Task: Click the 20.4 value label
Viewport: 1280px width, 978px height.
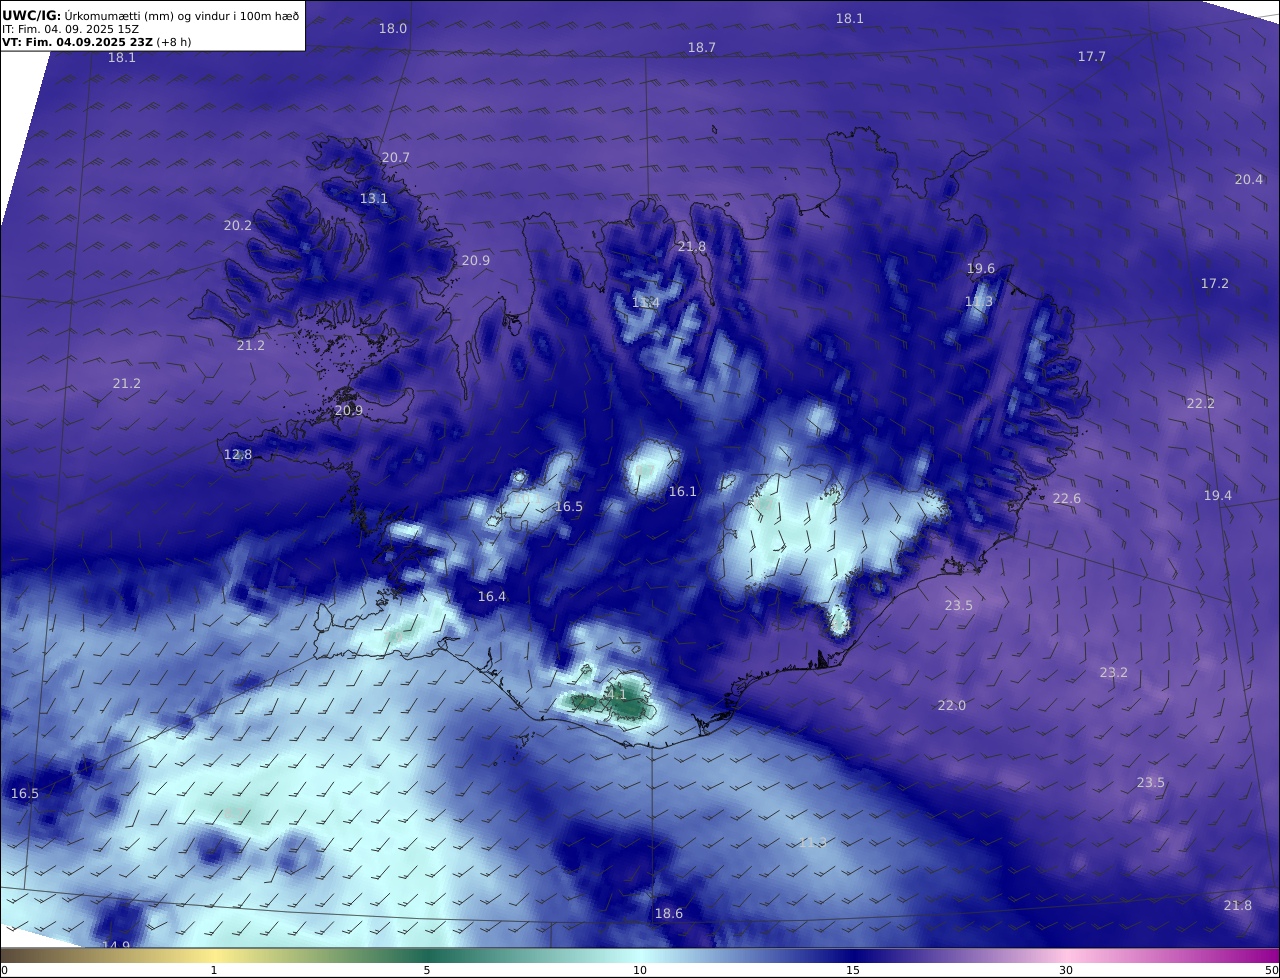Action: click(1249, 179)
